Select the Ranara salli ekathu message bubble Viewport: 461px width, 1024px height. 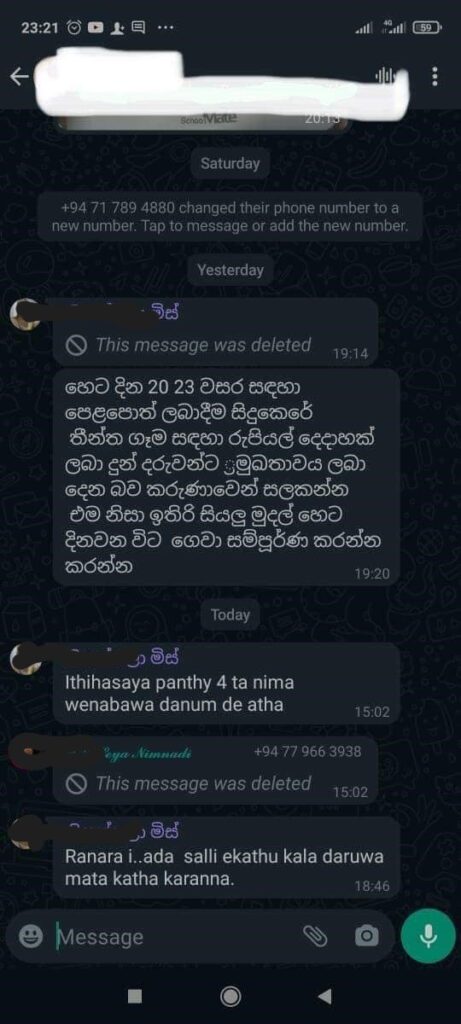tap(226, 857)
